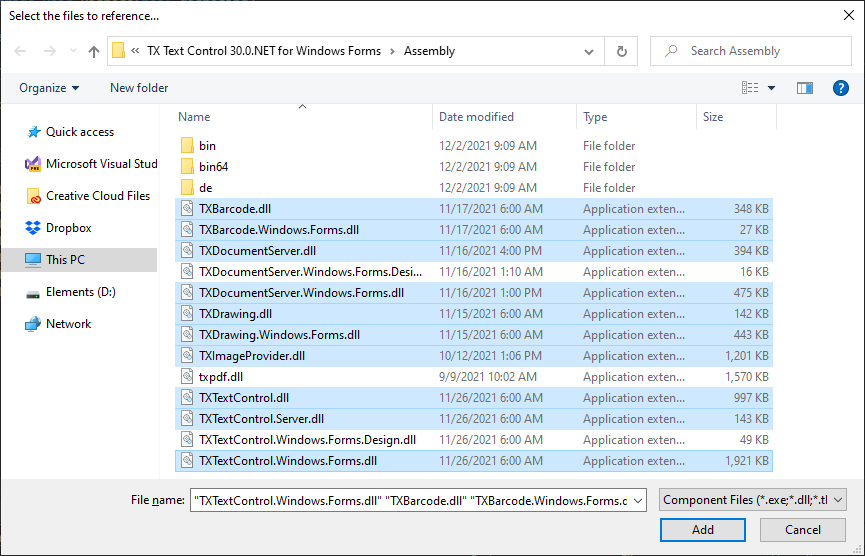
Task: Click the Search Assembly box
Action: tap(751, 51)
